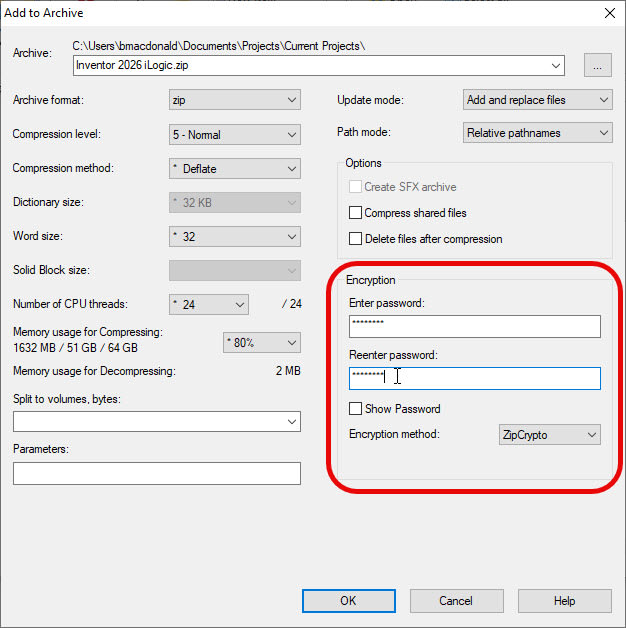
Task: Open the Update mode dropdown
Action: [537, 100]
